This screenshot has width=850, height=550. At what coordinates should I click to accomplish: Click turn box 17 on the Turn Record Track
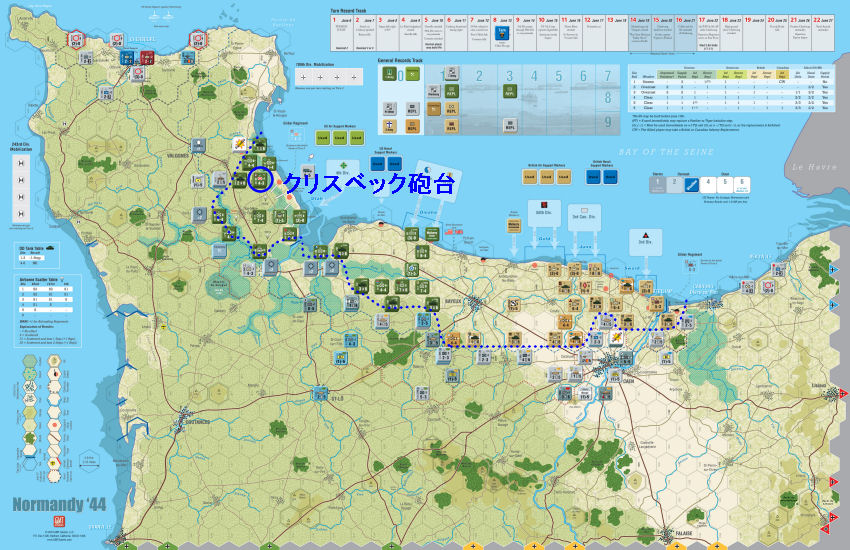tap(709, 34)
